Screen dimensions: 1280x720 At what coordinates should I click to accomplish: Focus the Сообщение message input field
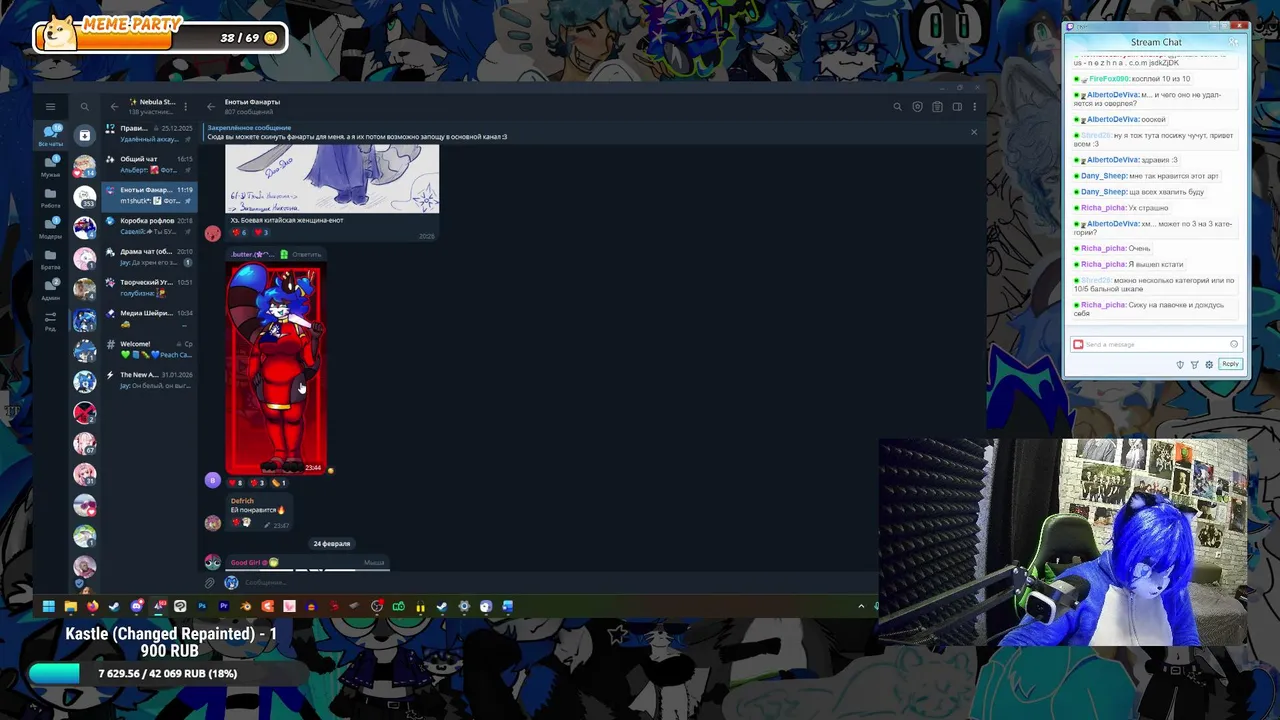pyautogui.click(x=560, y=583)
